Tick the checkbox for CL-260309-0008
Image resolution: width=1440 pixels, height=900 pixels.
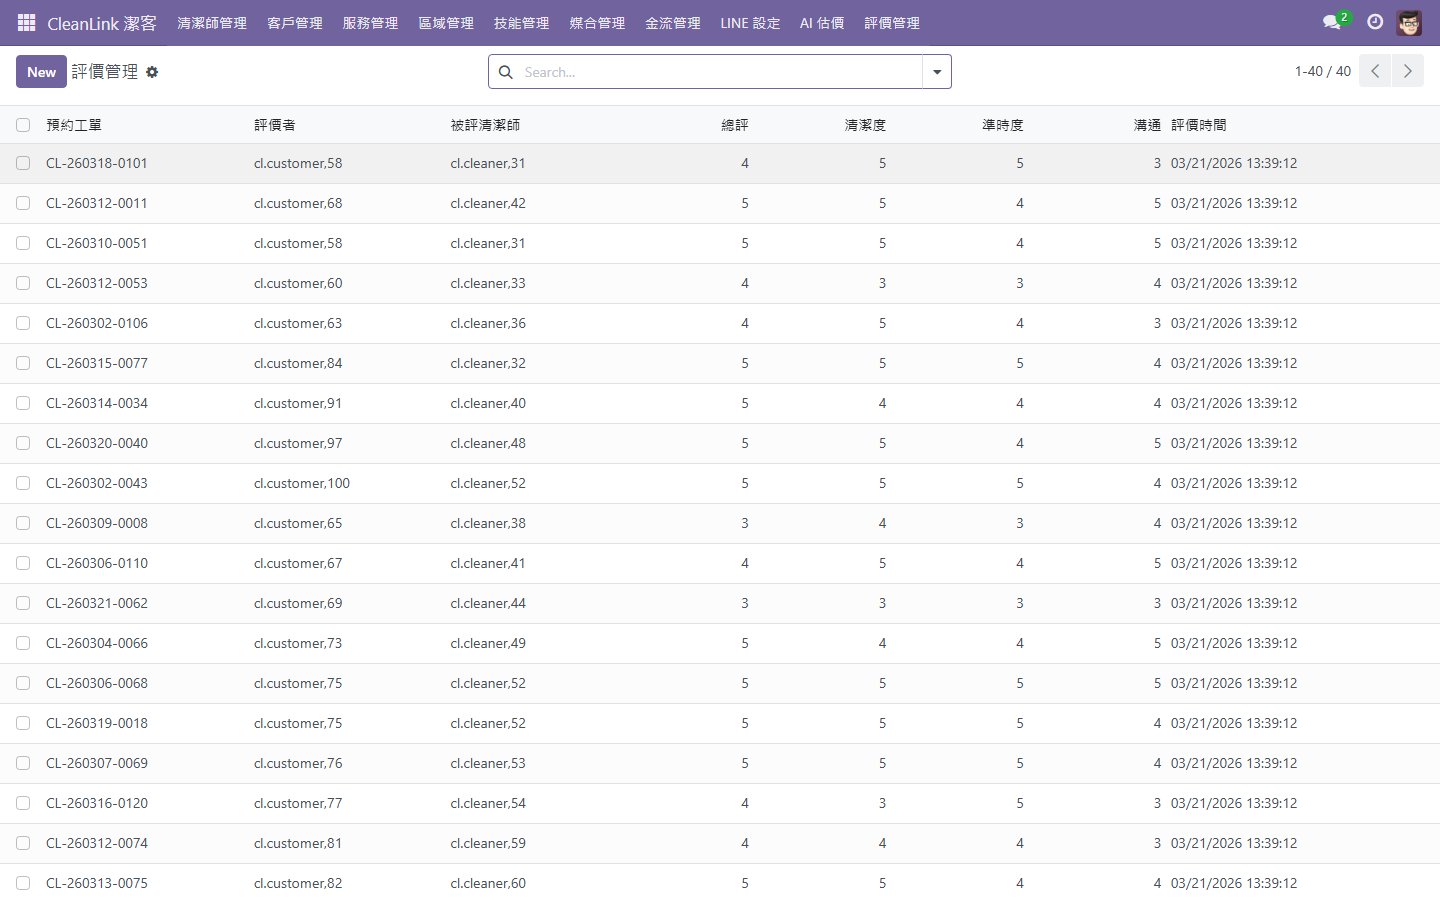pos(23,523)
